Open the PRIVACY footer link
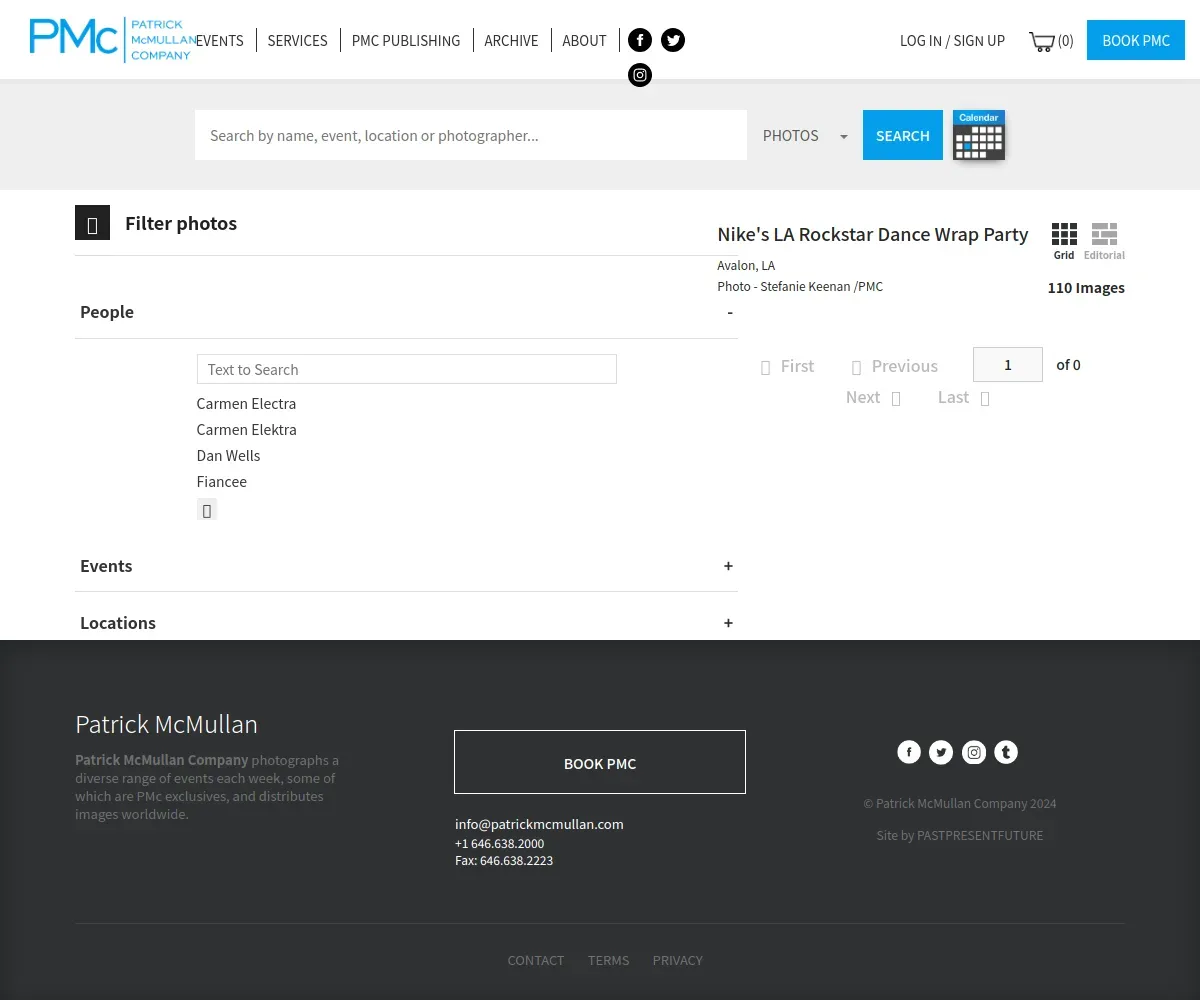 click(x=678, y=960)
